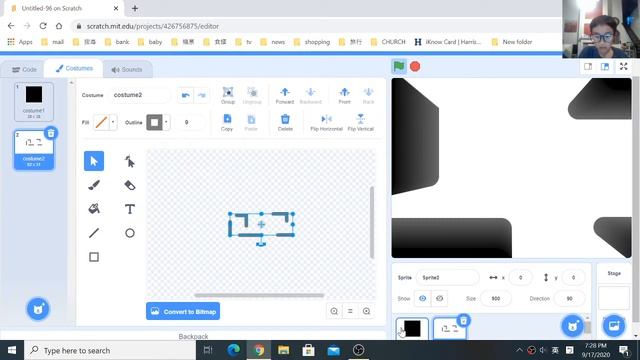Click the canvas horizontal scrollbar
This screenshot has width=640, height=360.
259,295
